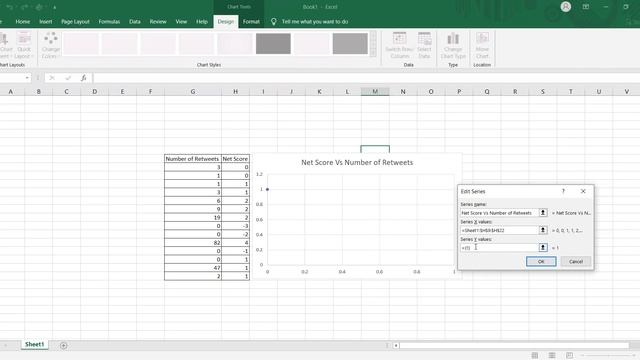This screenshot has height=360, width=640.
Task: Click the Ribbon Display Options icon
Action: 586,7
